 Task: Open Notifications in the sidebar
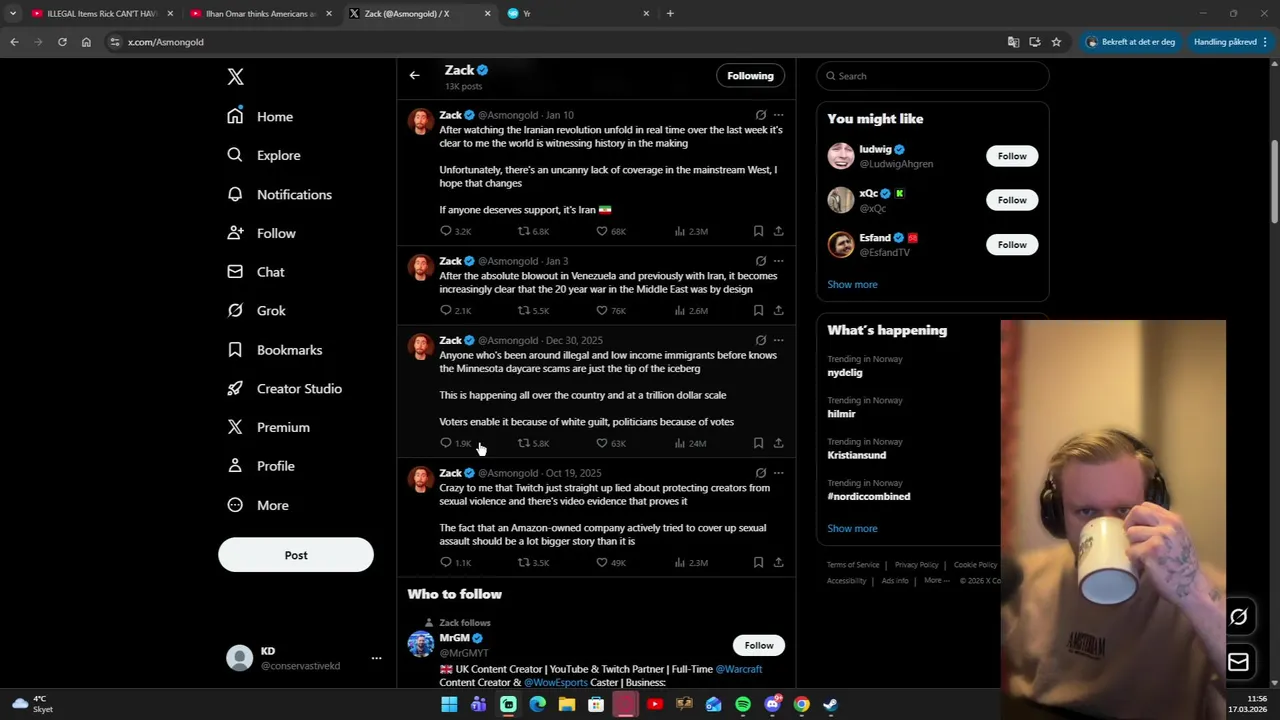279,194
